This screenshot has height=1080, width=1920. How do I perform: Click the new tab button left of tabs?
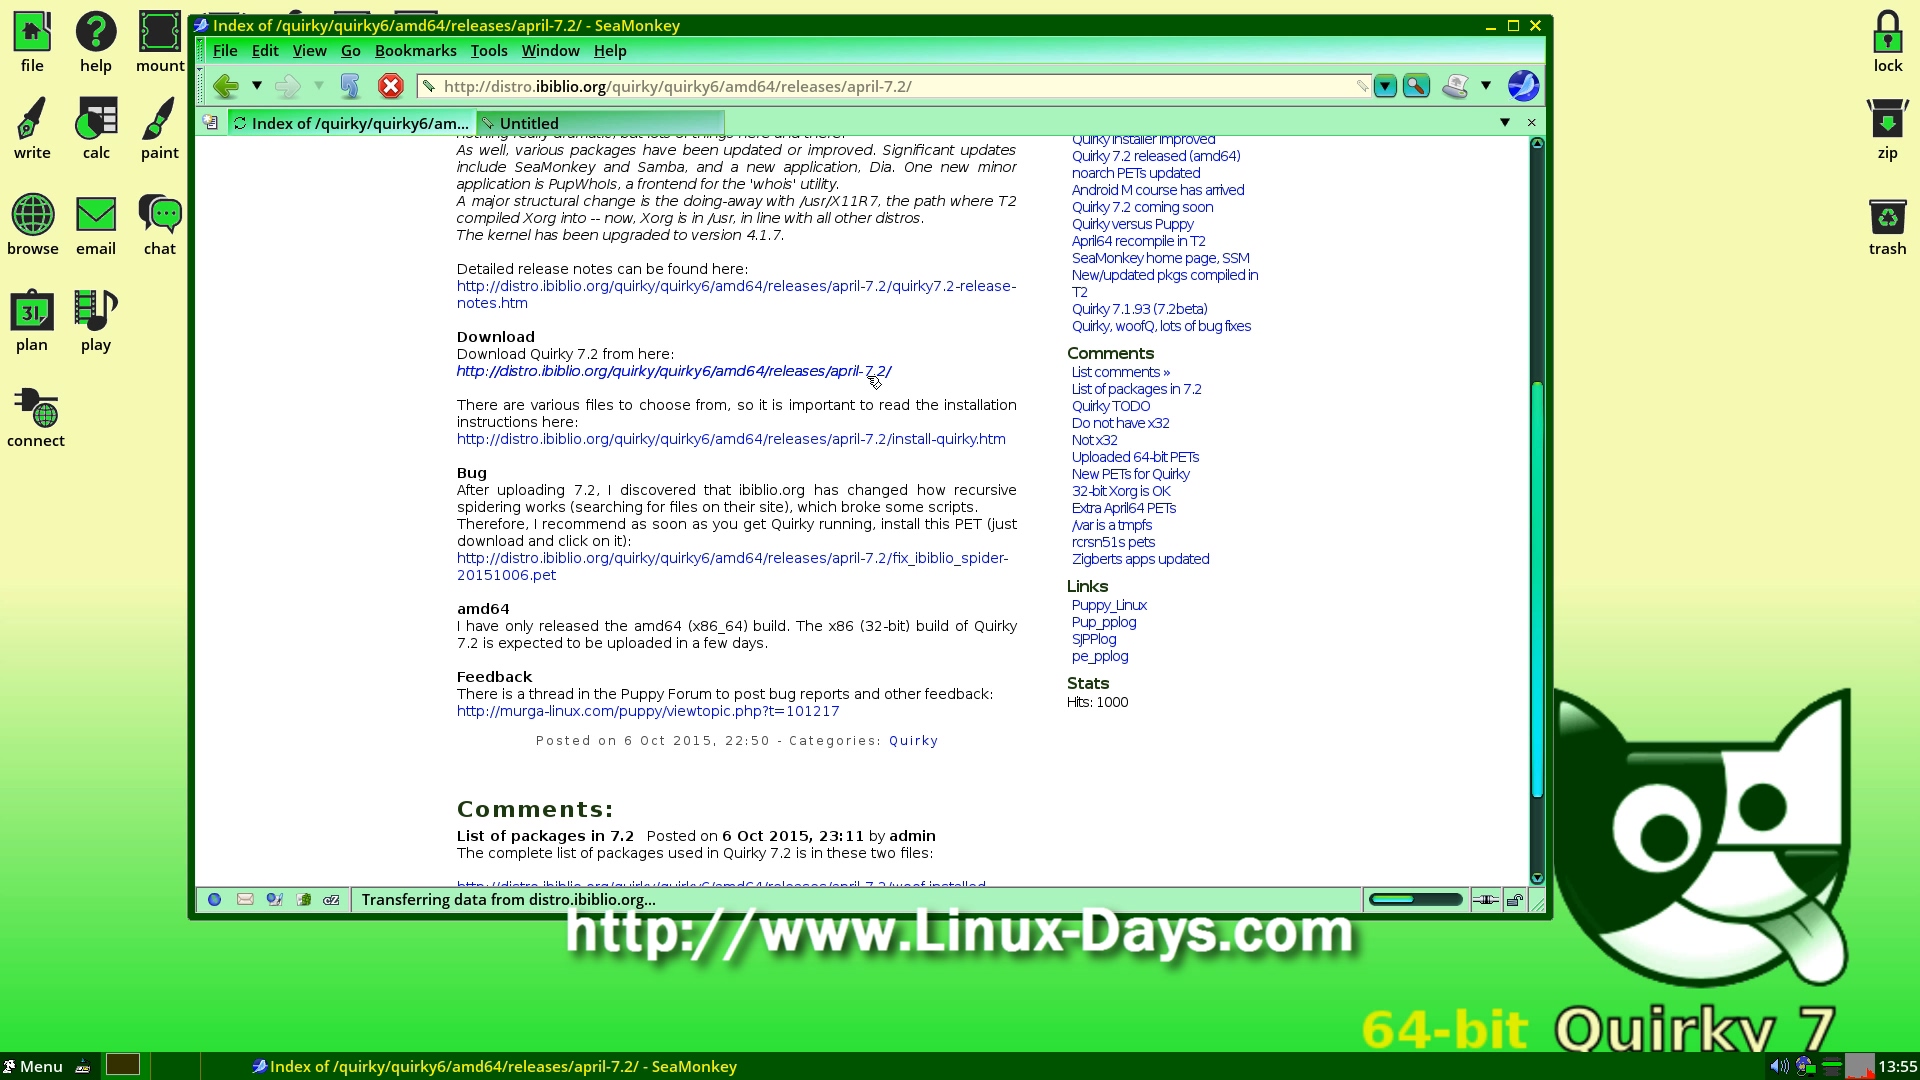(x=210, y=122)
